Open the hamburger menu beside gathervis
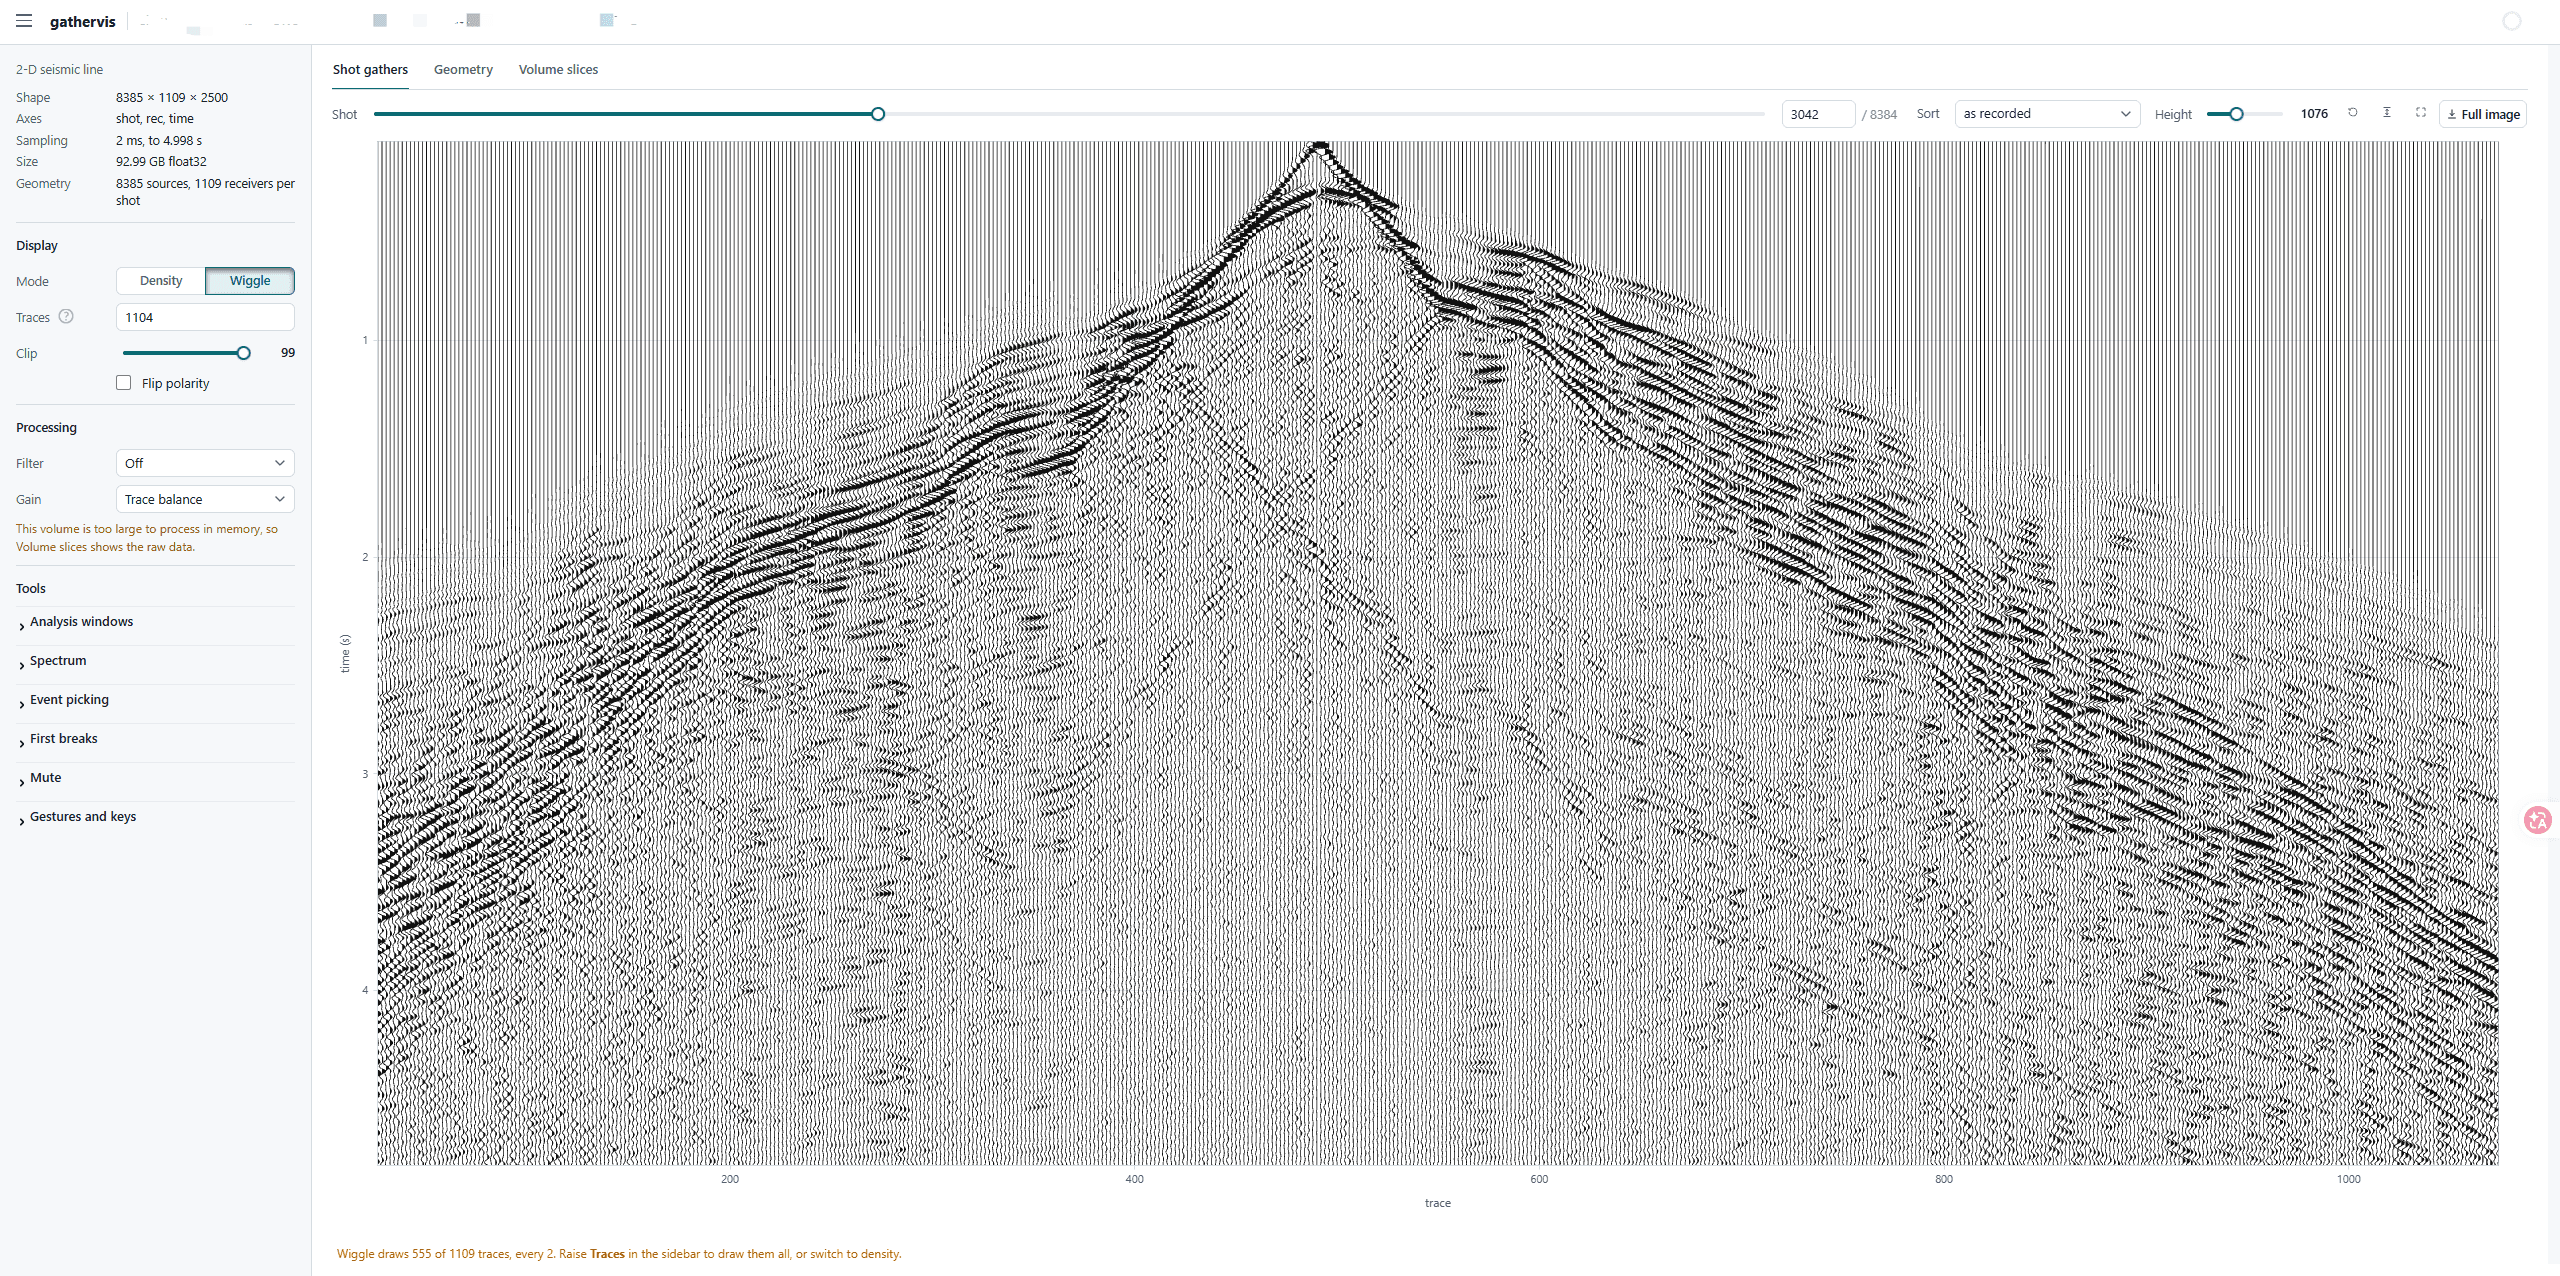The height and width of the screenshot is (1276, 2560). 24,21
